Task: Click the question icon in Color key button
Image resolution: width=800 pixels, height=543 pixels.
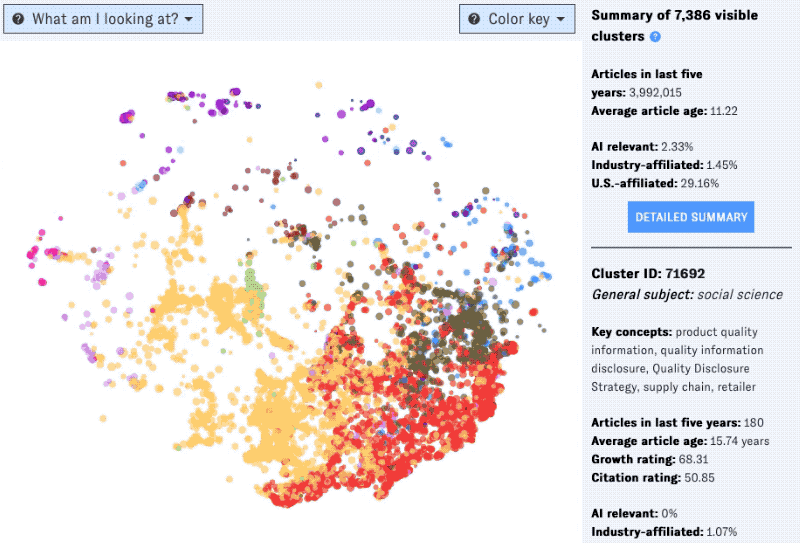Action: (x=474, y=19)
